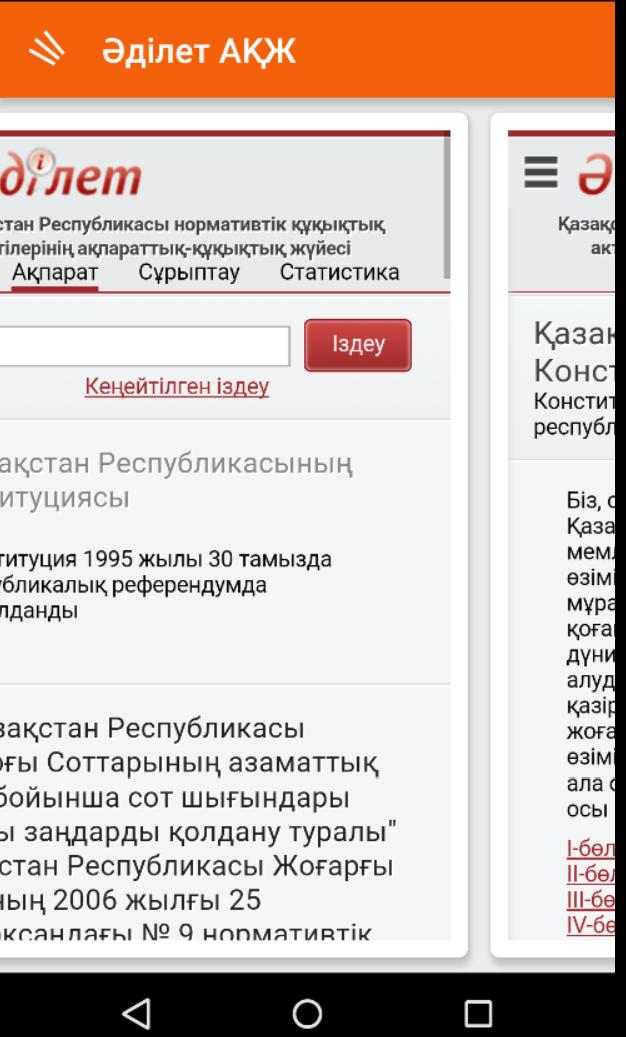626x1037 pixels.
Task: Switch to the Ақпарат tab
Action: coord(55,273)
